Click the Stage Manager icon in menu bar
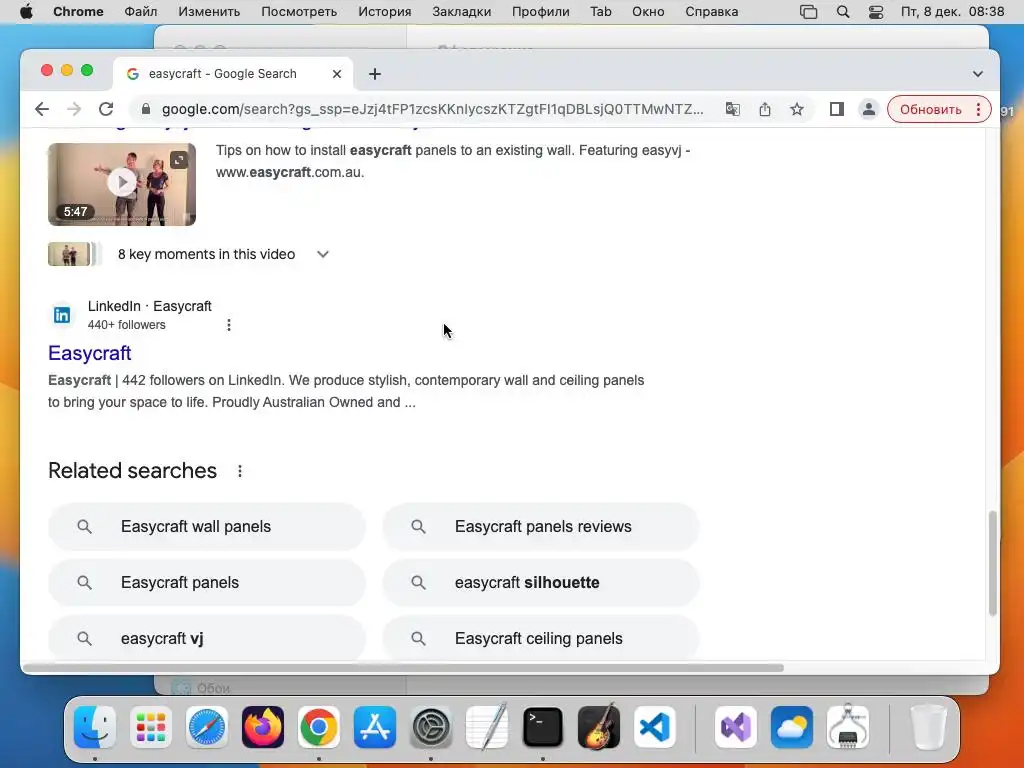Image resolution: width=1024 pixels, height=768 pixels. pos(808,12)
